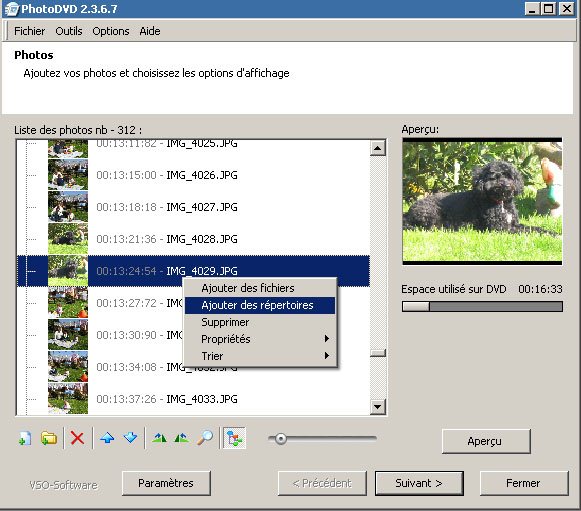Select IMG_4028.JPG in the photo list

click(193, 239)
